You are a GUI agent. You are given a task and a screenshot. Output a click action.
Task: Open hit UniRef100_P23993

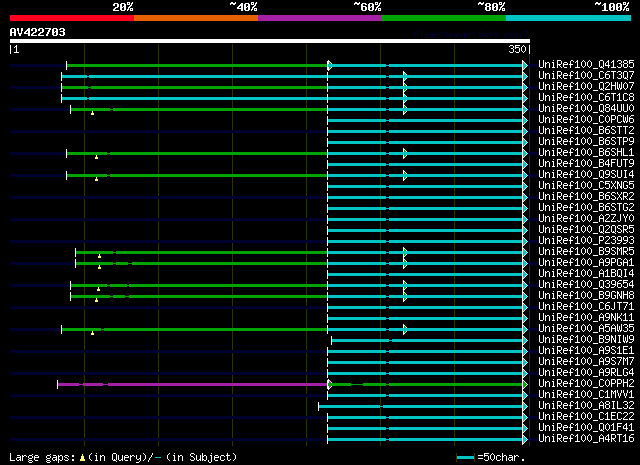(586, 241)
